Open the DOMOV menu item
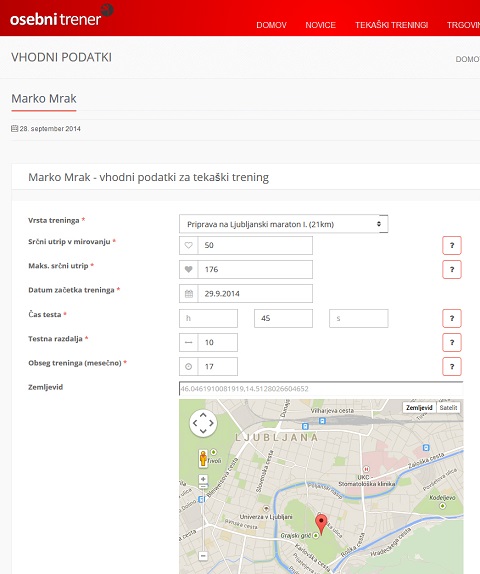Viewport: 480px width, 574px height. point(271,25)
